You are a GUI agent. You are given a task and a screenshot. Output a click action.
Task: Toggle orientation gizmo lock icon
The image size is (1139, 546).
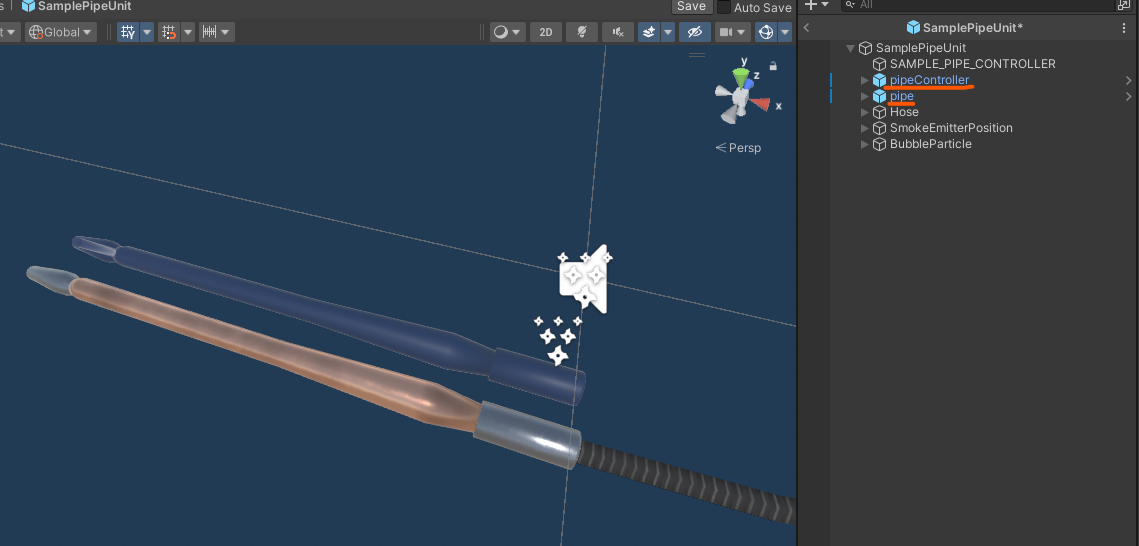tap(773, 66)
